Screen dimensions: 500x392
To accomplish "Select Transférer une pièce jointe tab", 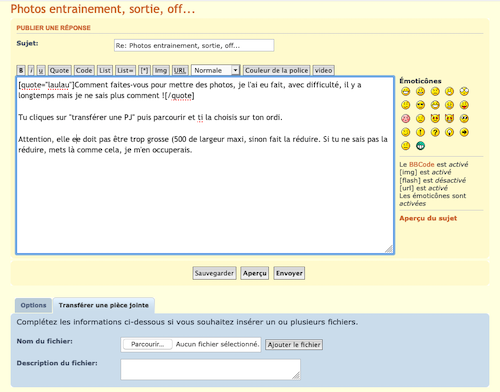I will (x=104, y=305).
